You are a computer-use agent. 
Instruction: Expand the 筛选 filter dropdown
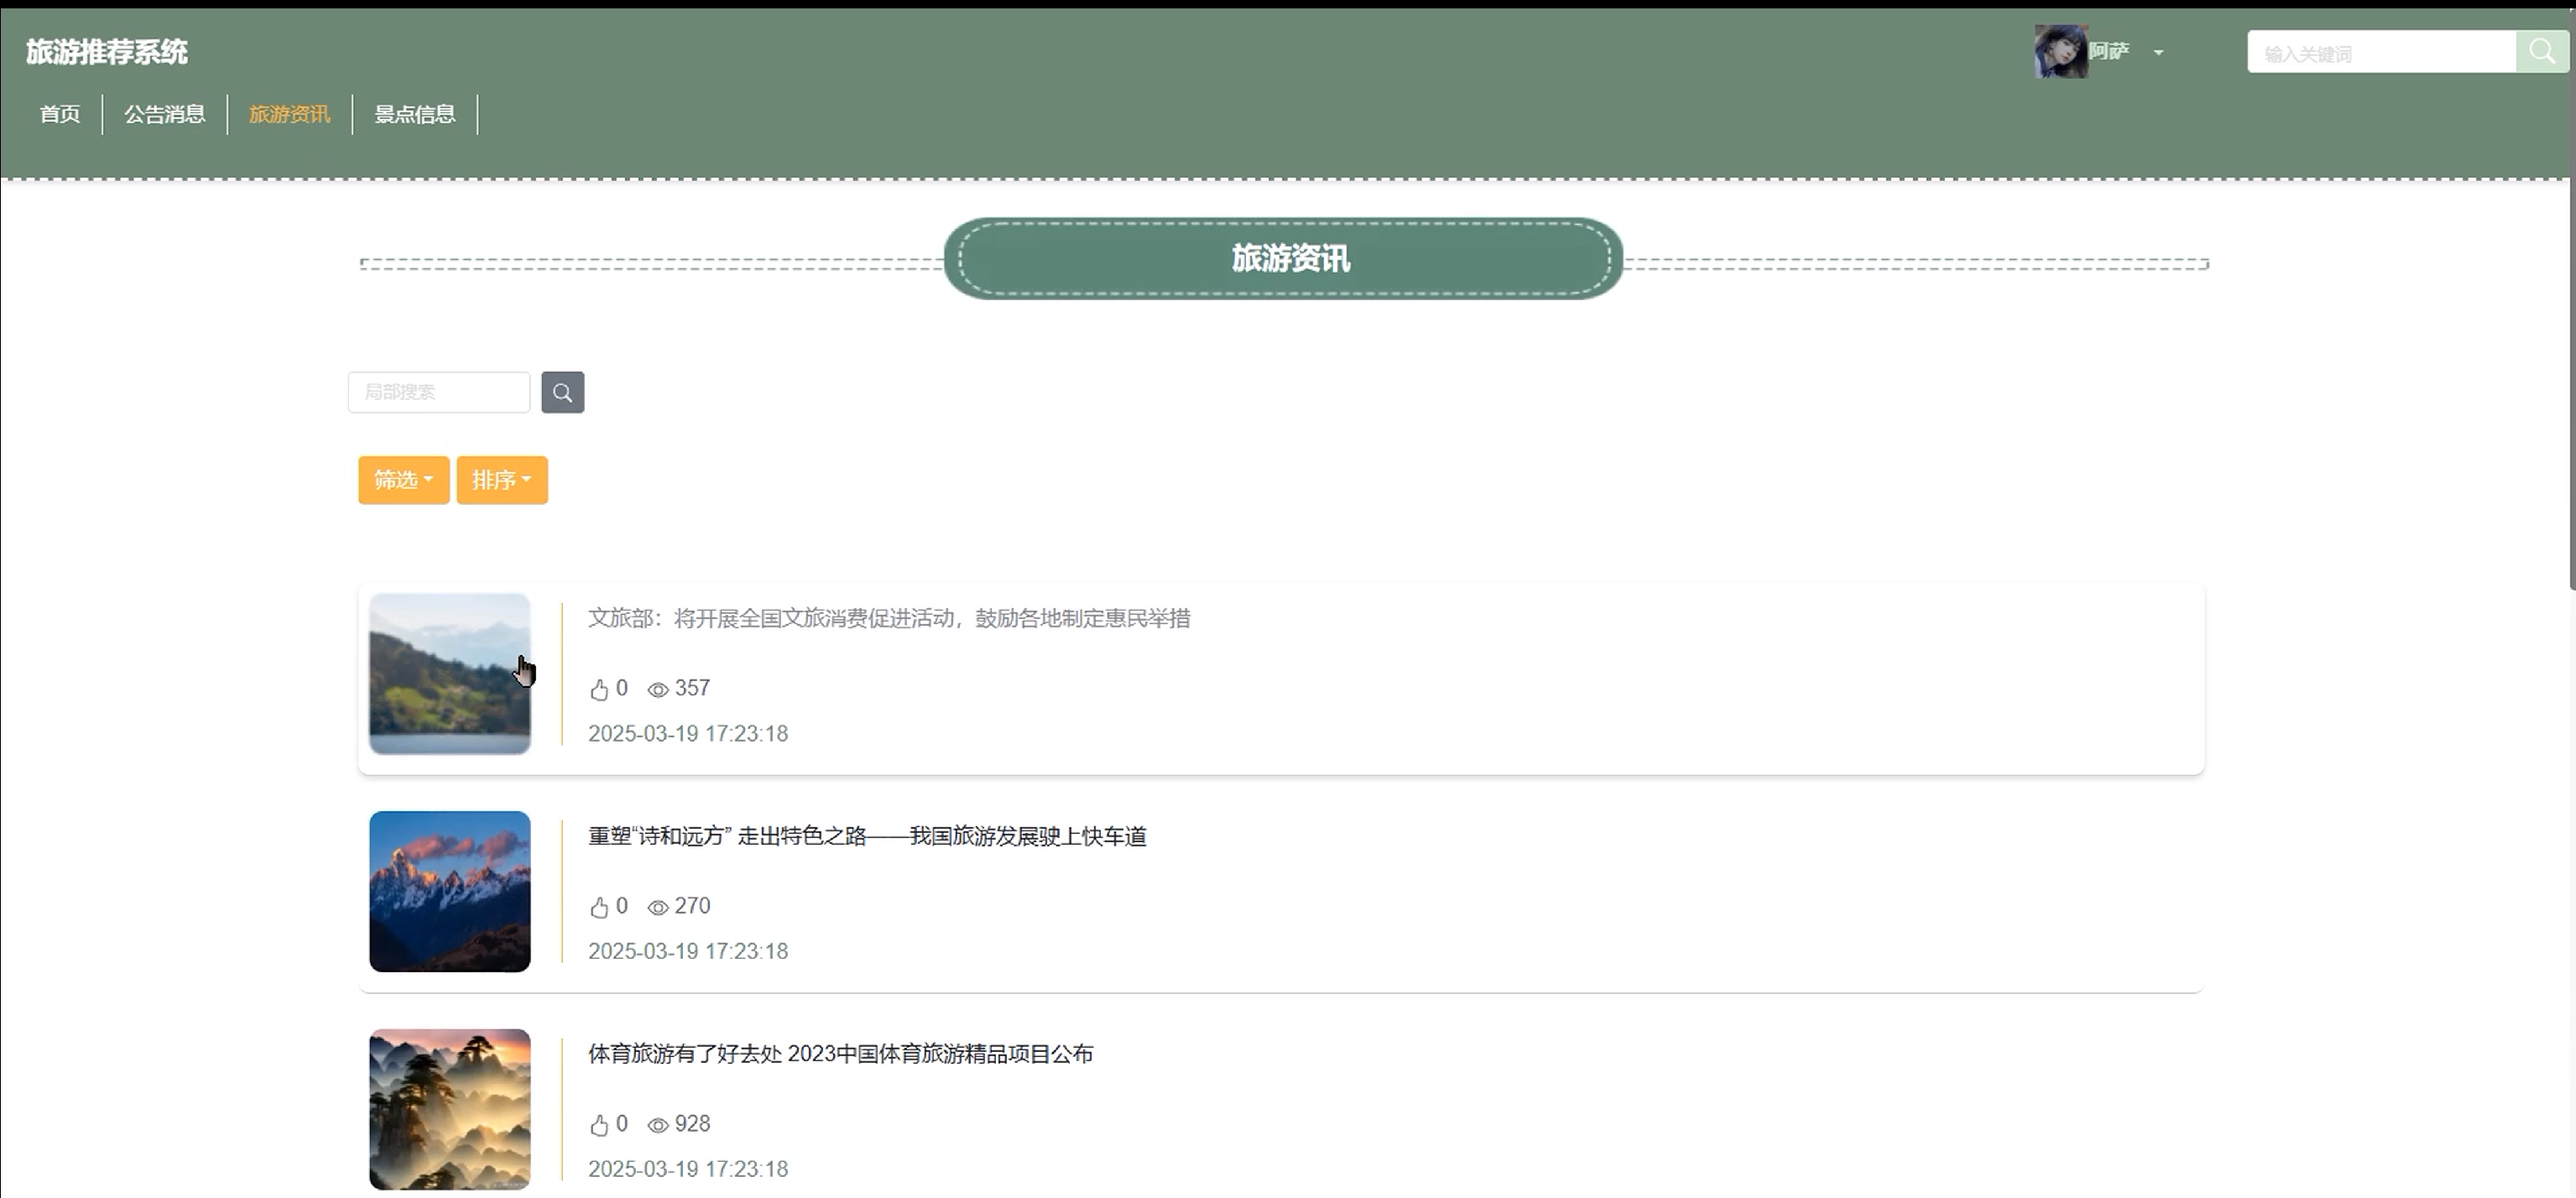(403, 480)
